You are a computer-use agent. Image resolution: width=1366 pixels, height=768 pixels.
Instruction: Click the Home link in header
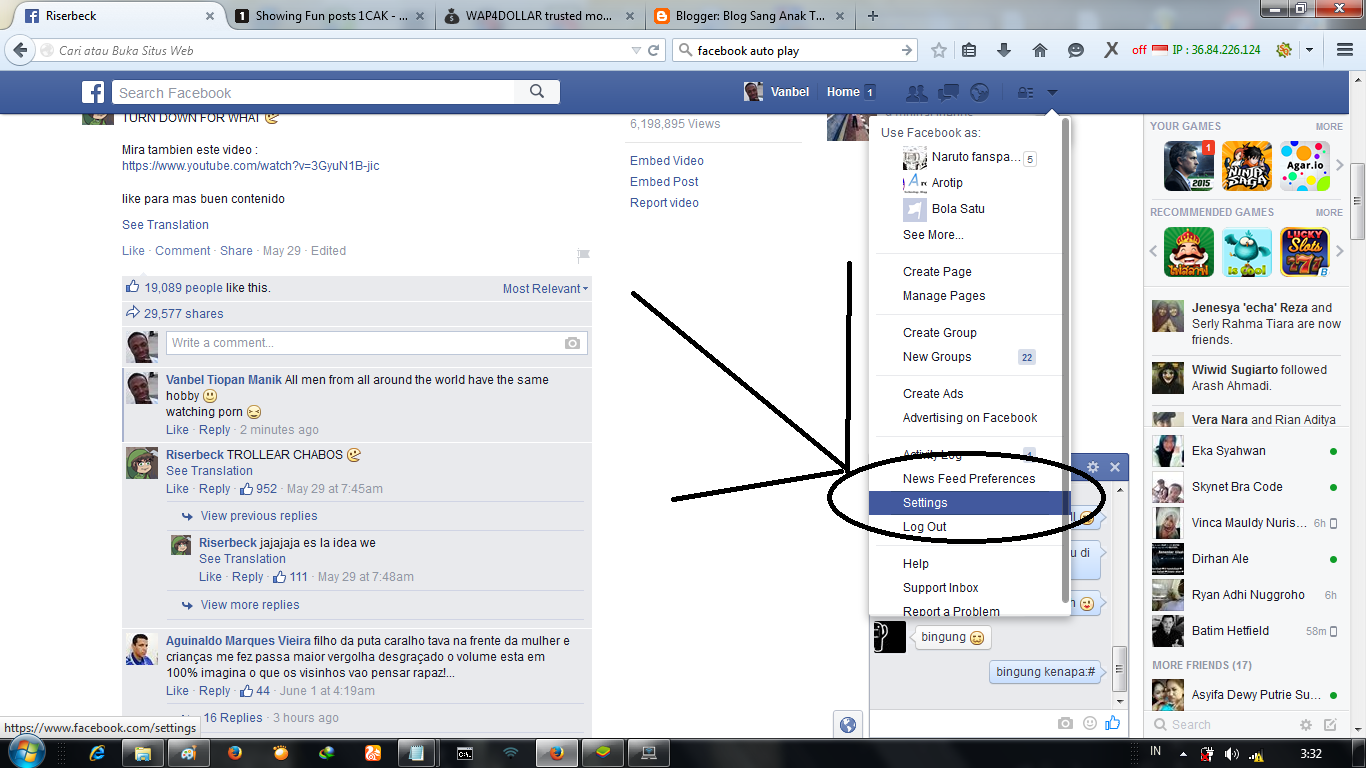[x=843, y=92]
